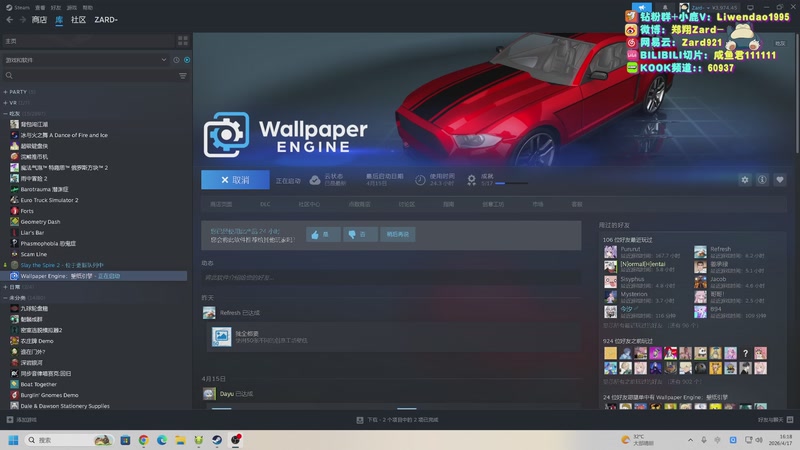The image size is (800, 450).
Task: Open the achievements icon
Action: point(471,180)
